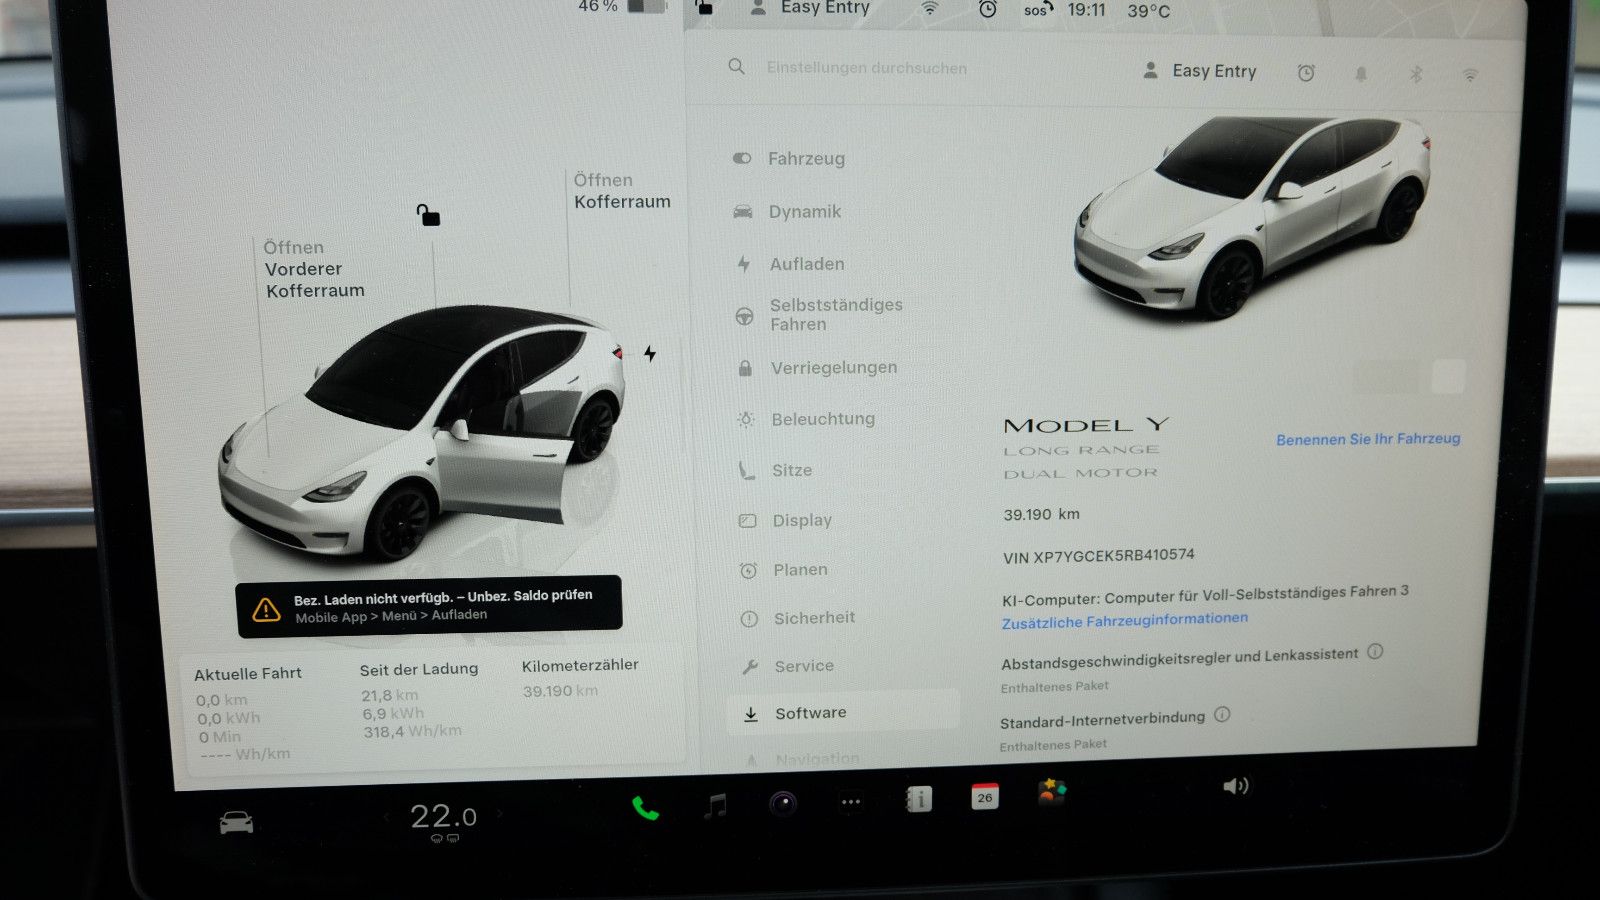
Task: Tap the Kilometerzähler trip card
Action: tap(580, 678)
